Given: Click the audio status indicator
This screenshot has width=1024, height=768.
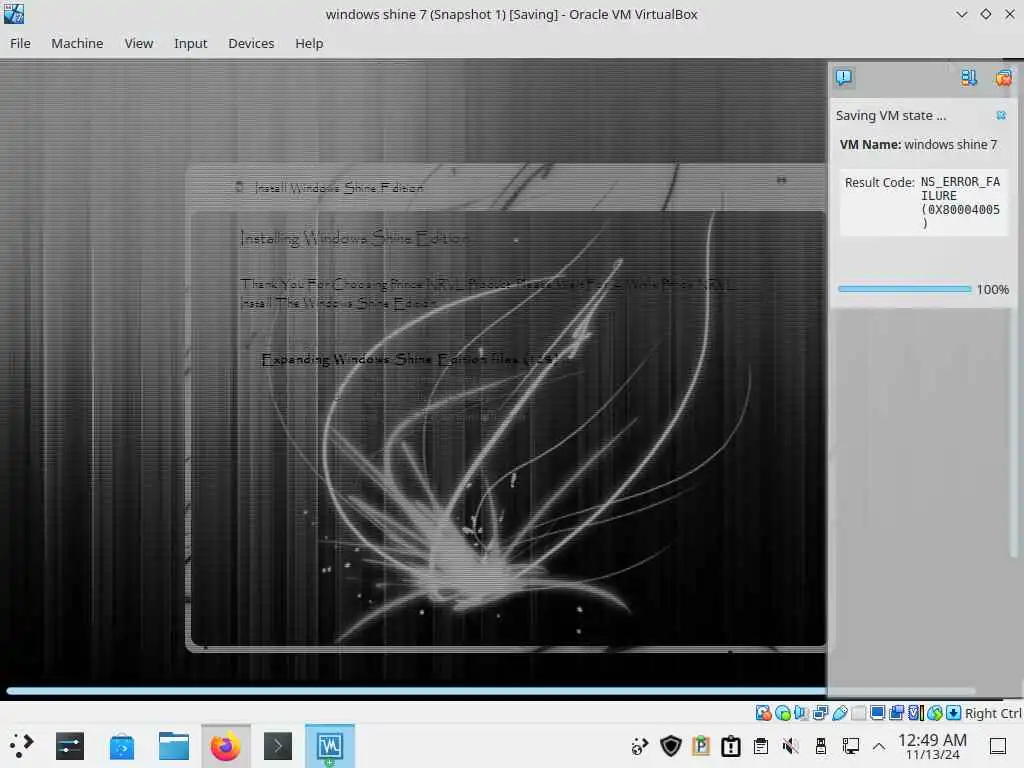Looking at the screenshot, I should 801,712.
